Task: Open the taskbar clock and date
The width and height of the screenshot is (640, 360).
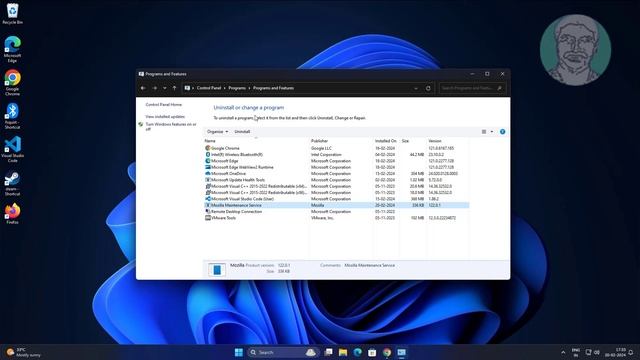Action: tap(616, 352)
